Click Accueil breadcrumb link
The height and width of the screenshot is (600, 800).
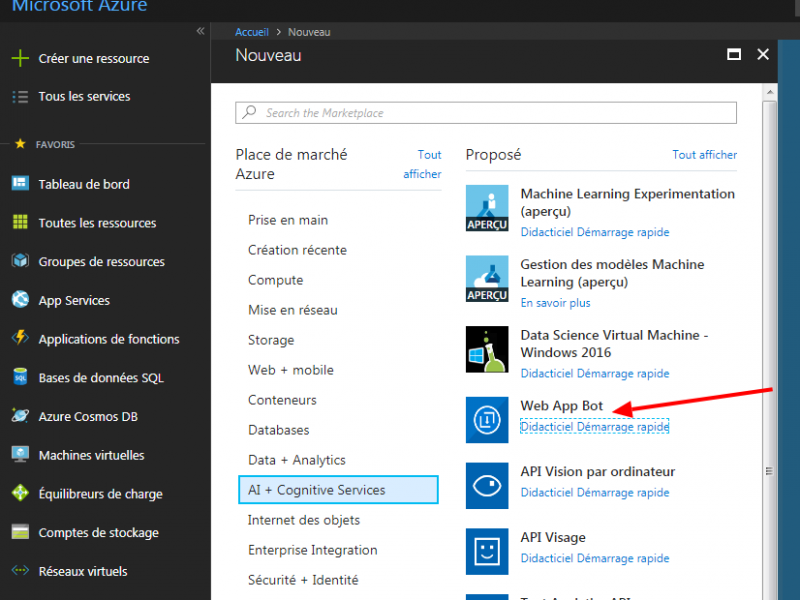point(252,32)
